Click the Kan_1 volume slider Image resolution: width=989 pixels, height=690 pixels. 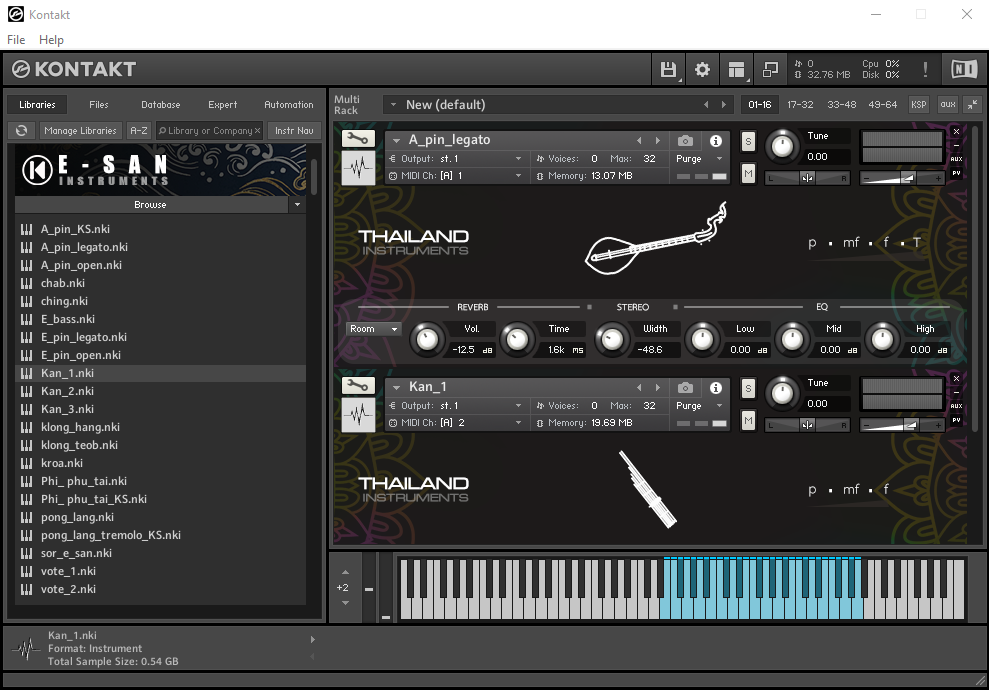pos(902,426)
